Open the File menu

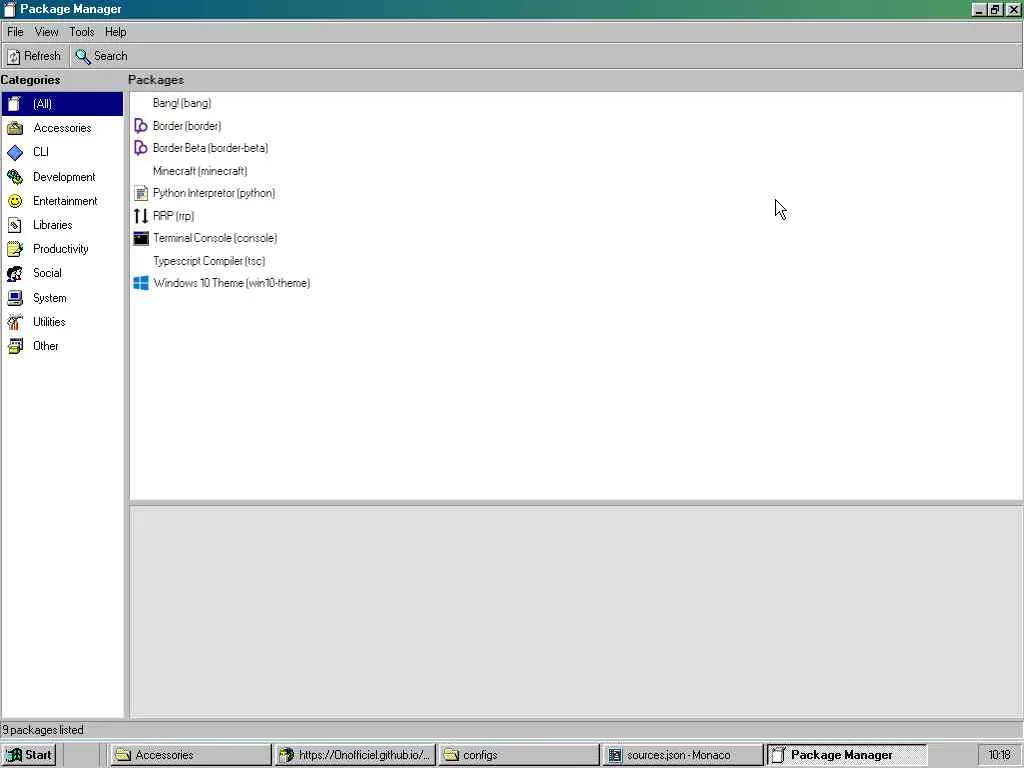15,32
